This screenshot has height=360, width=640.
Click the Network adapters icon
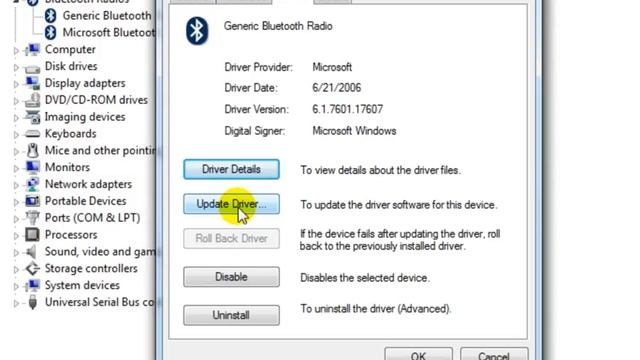(x=33, y=184)
